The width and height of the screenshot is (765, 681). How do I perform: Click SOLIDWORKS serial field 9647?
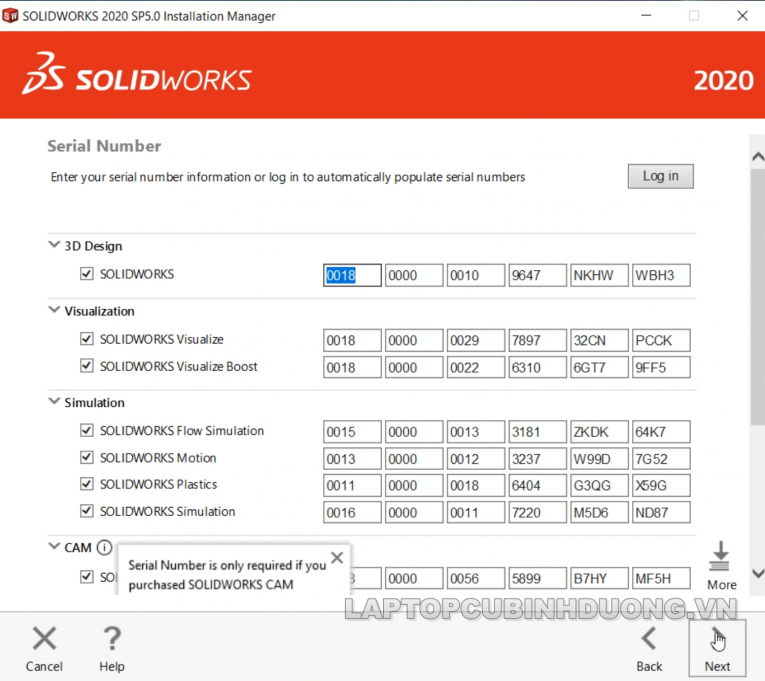[538, 275]
